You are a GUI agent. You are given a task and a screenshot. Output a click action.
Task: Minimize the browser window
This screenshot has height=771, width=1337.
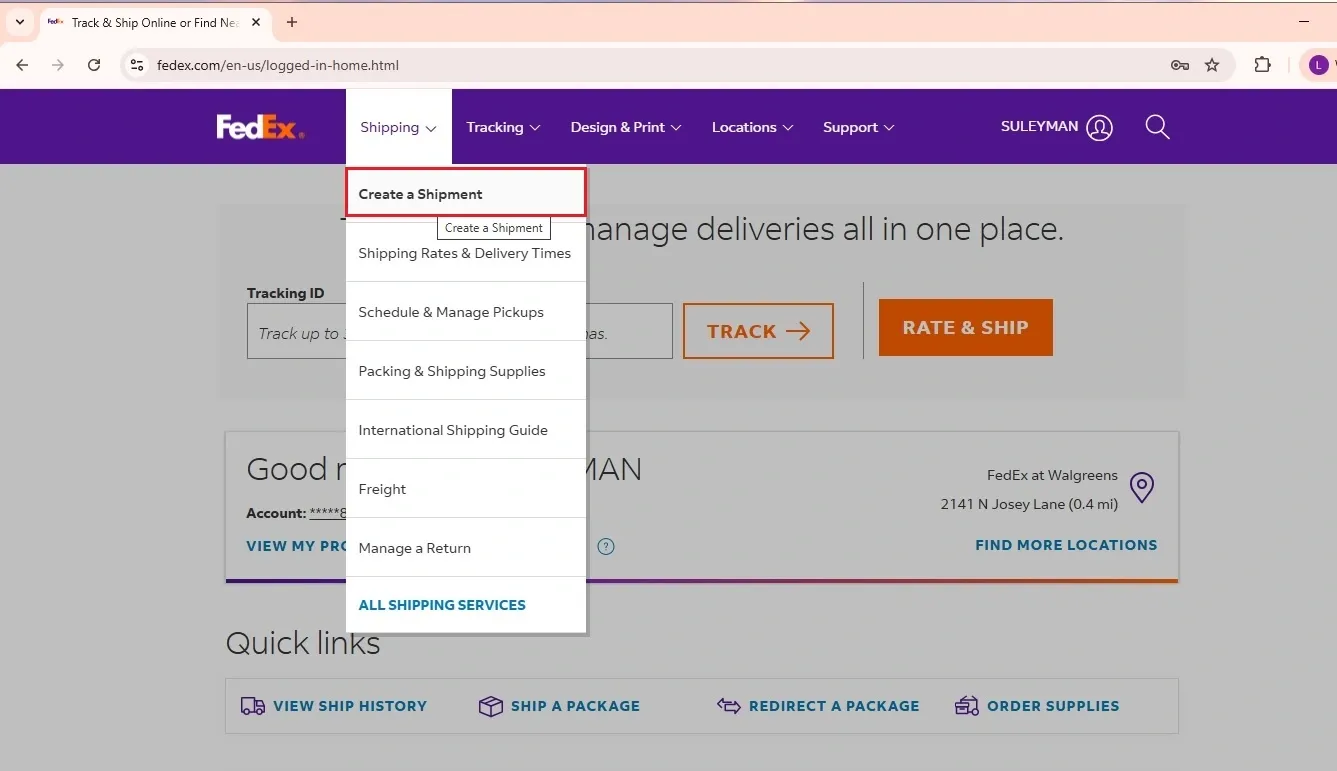(x=1304, y=21)
